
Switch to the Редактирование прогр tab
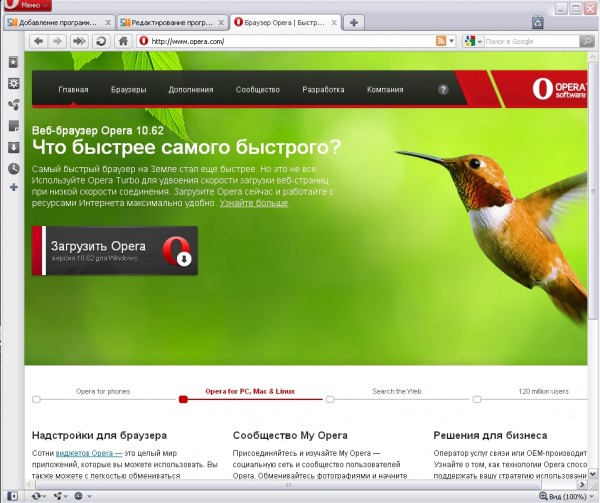coord(172,23)
